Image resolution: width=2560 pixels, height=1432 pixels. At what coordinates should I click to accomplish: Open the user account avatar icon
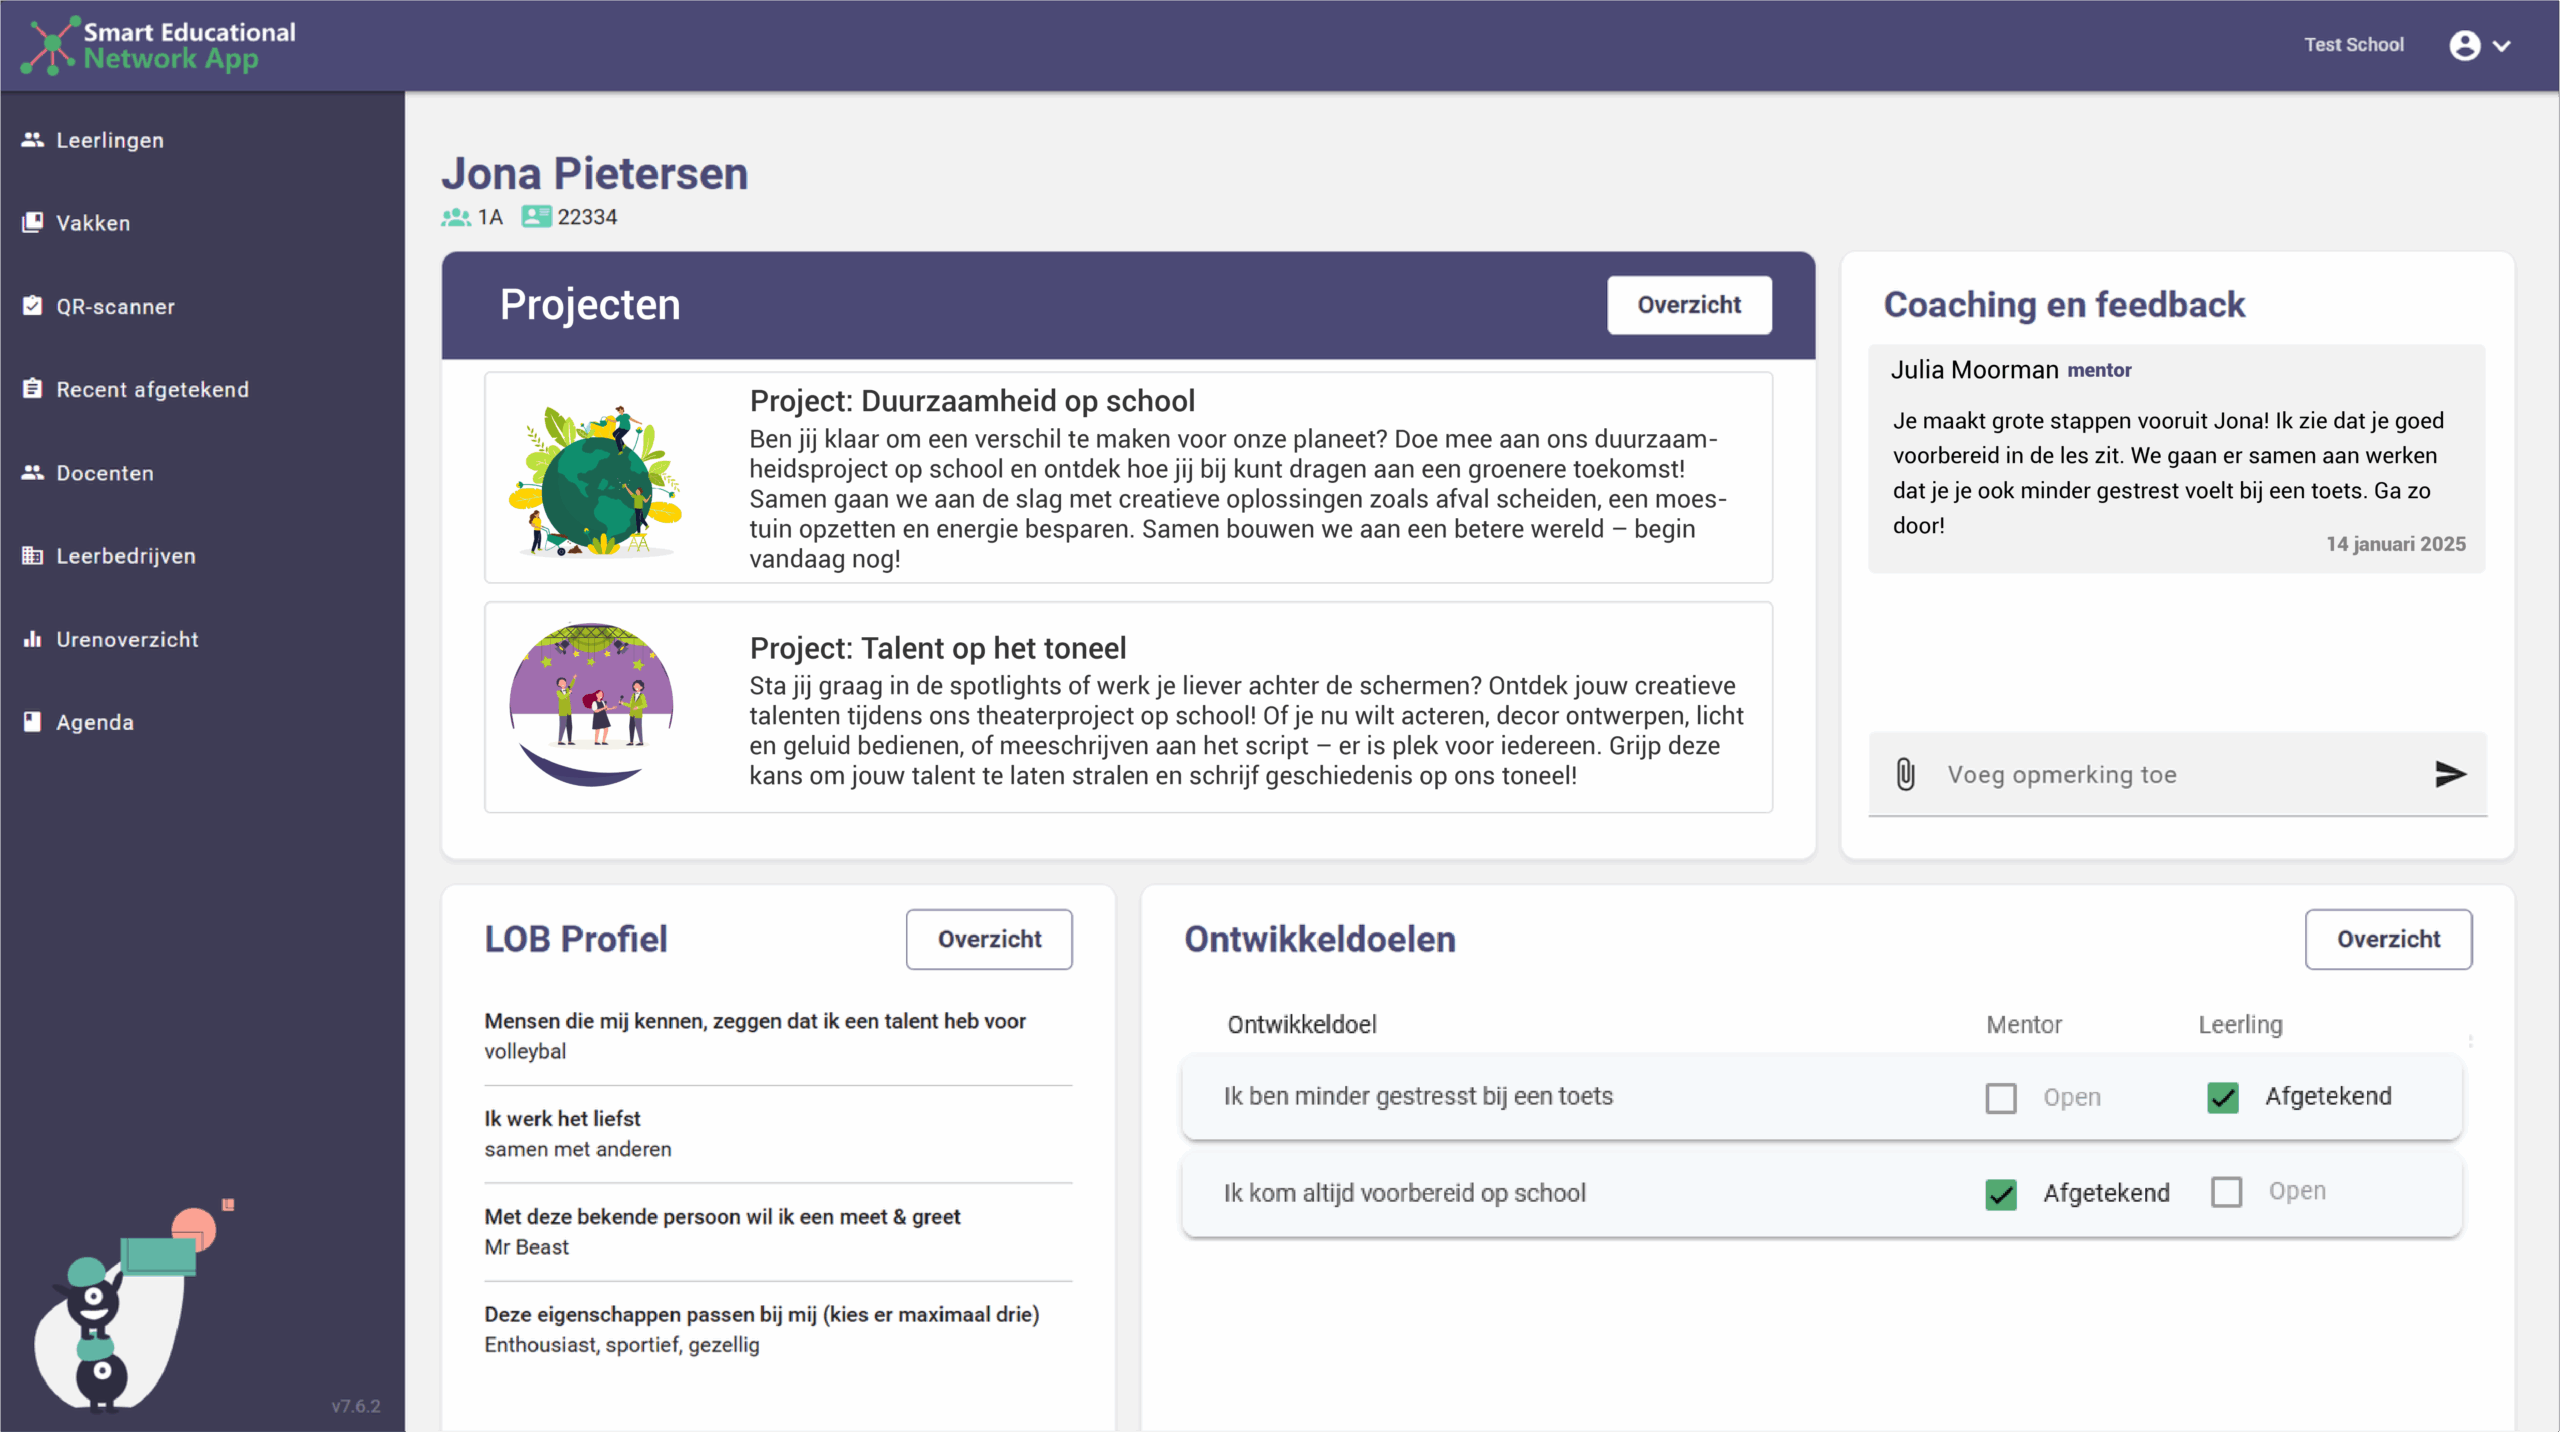(x=2464, y=45)
